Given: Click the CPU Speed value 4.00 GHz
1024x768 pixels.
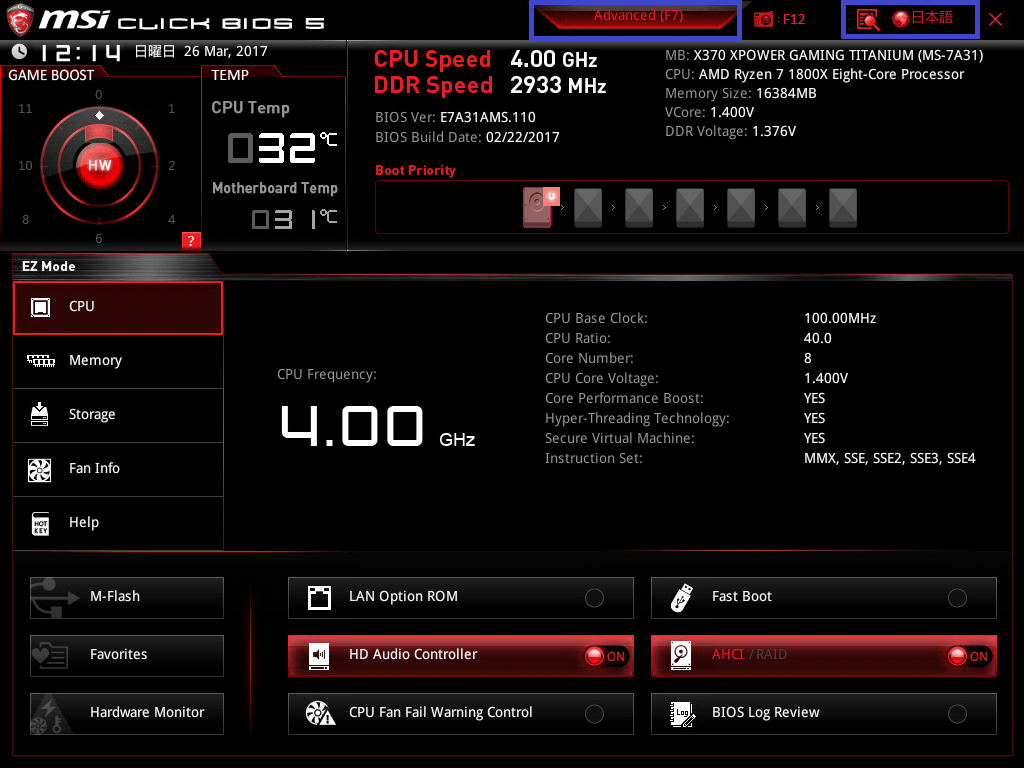Looking at the screenshot, I should click(x=554, y=59).
